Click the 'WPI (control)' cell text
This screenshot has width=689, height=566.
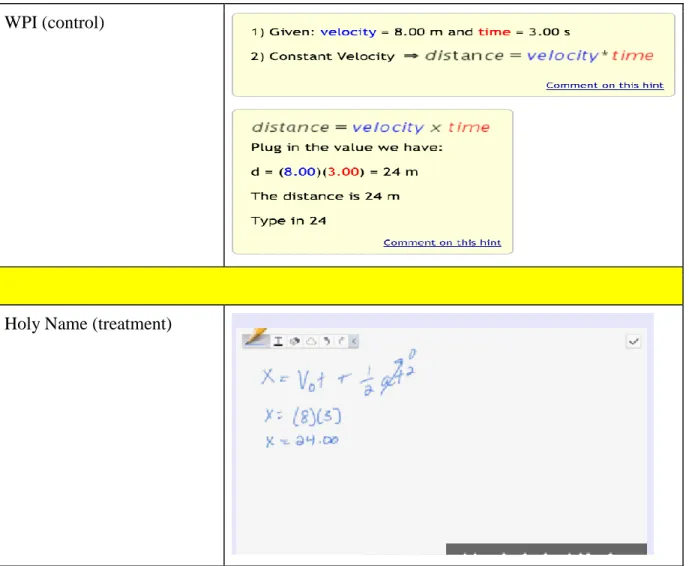(x=54, y=22)
